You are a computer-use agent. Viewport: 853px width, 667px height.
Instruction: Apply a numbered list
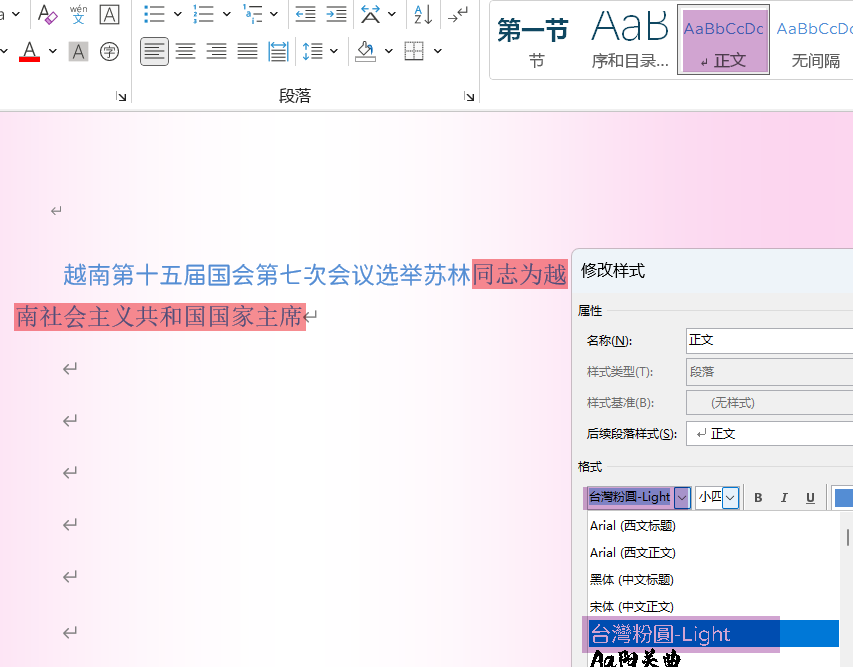point(203,14)
